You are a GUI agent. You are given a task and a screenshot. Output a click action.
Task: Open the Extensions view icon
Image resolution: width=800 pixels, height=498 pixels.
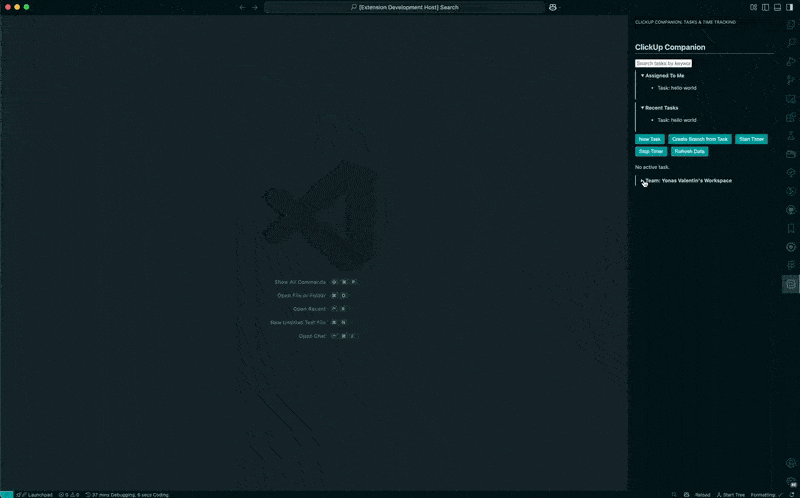pos(791,117)
